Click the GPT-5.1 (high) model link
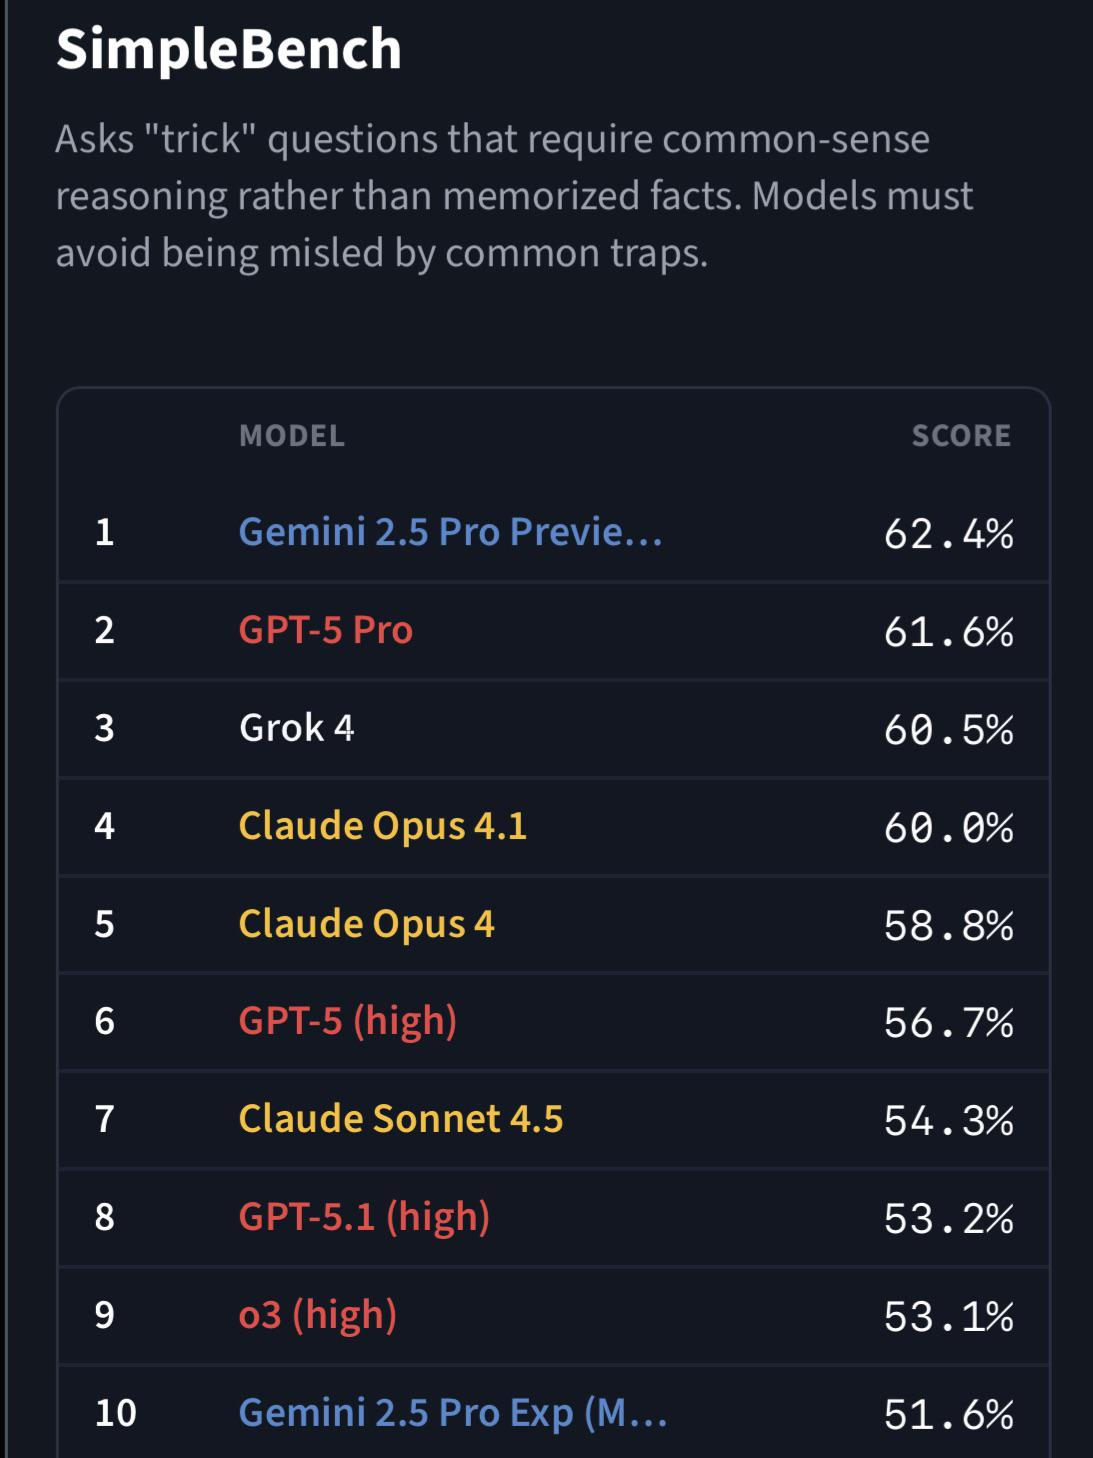The height and width of the screenshot is (1458, 1093). (x=364, y=1217)
